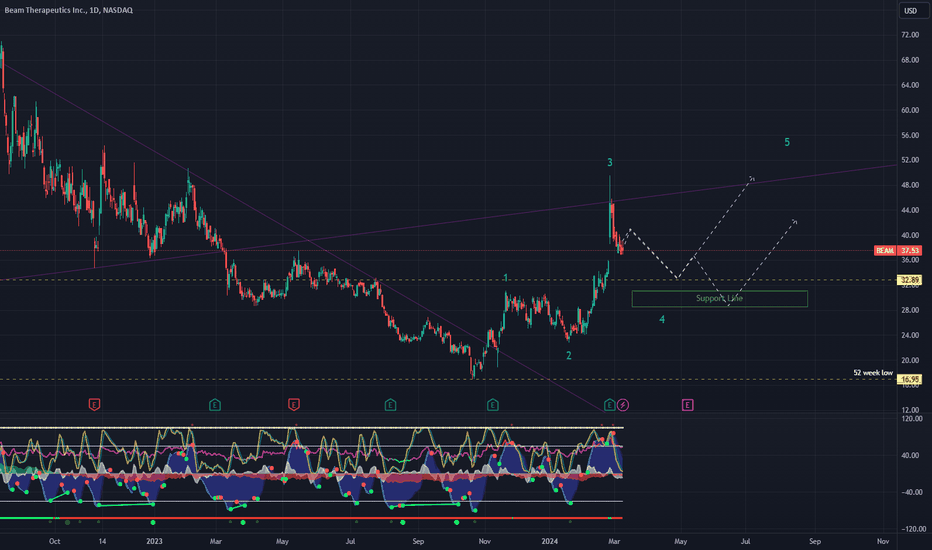Select the wave label '1'

(x=505, y=278)
